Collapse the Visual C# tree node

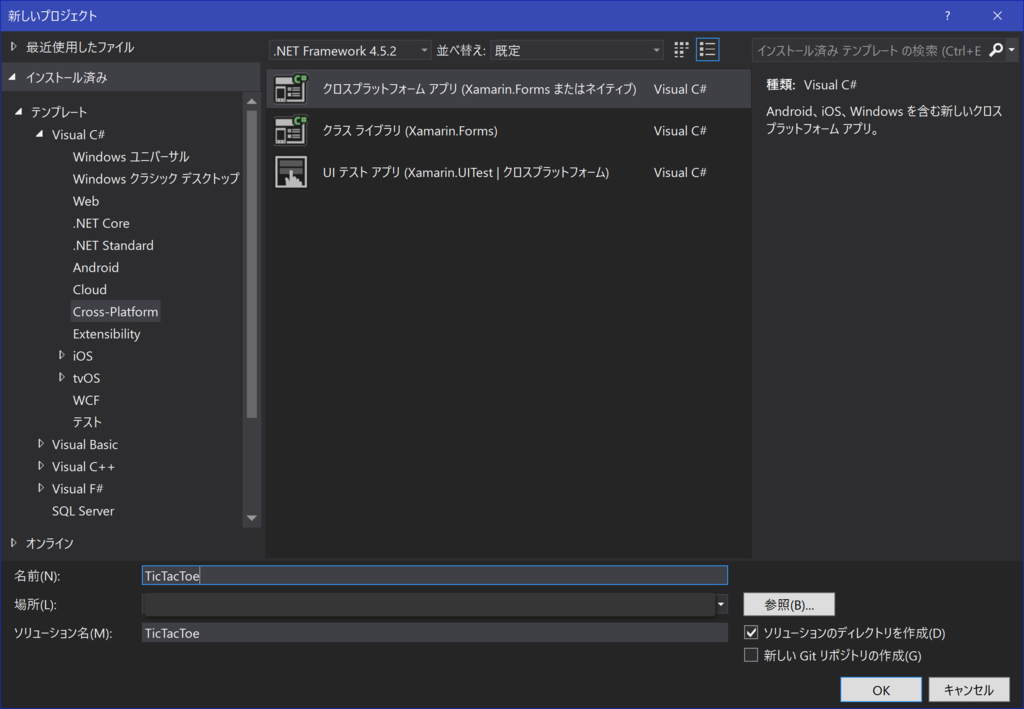click(39, 134)
